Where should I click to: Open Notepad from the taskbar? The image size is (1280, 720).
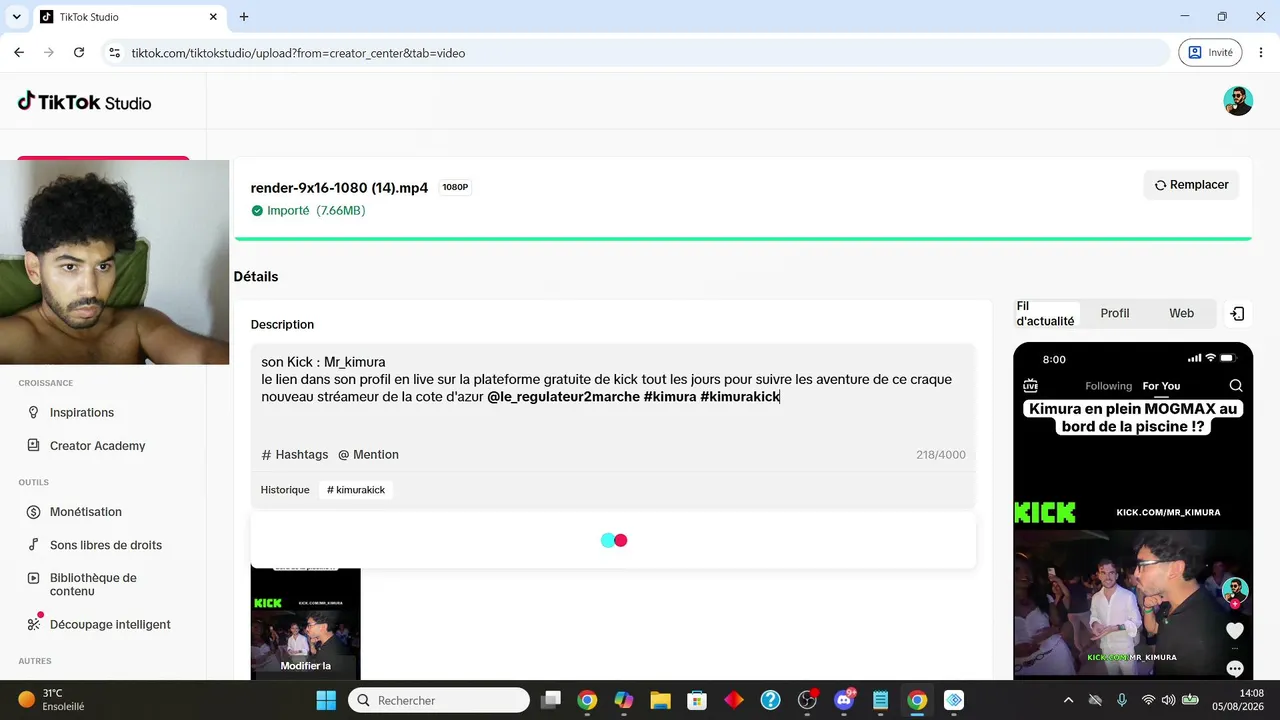(880, 700)
